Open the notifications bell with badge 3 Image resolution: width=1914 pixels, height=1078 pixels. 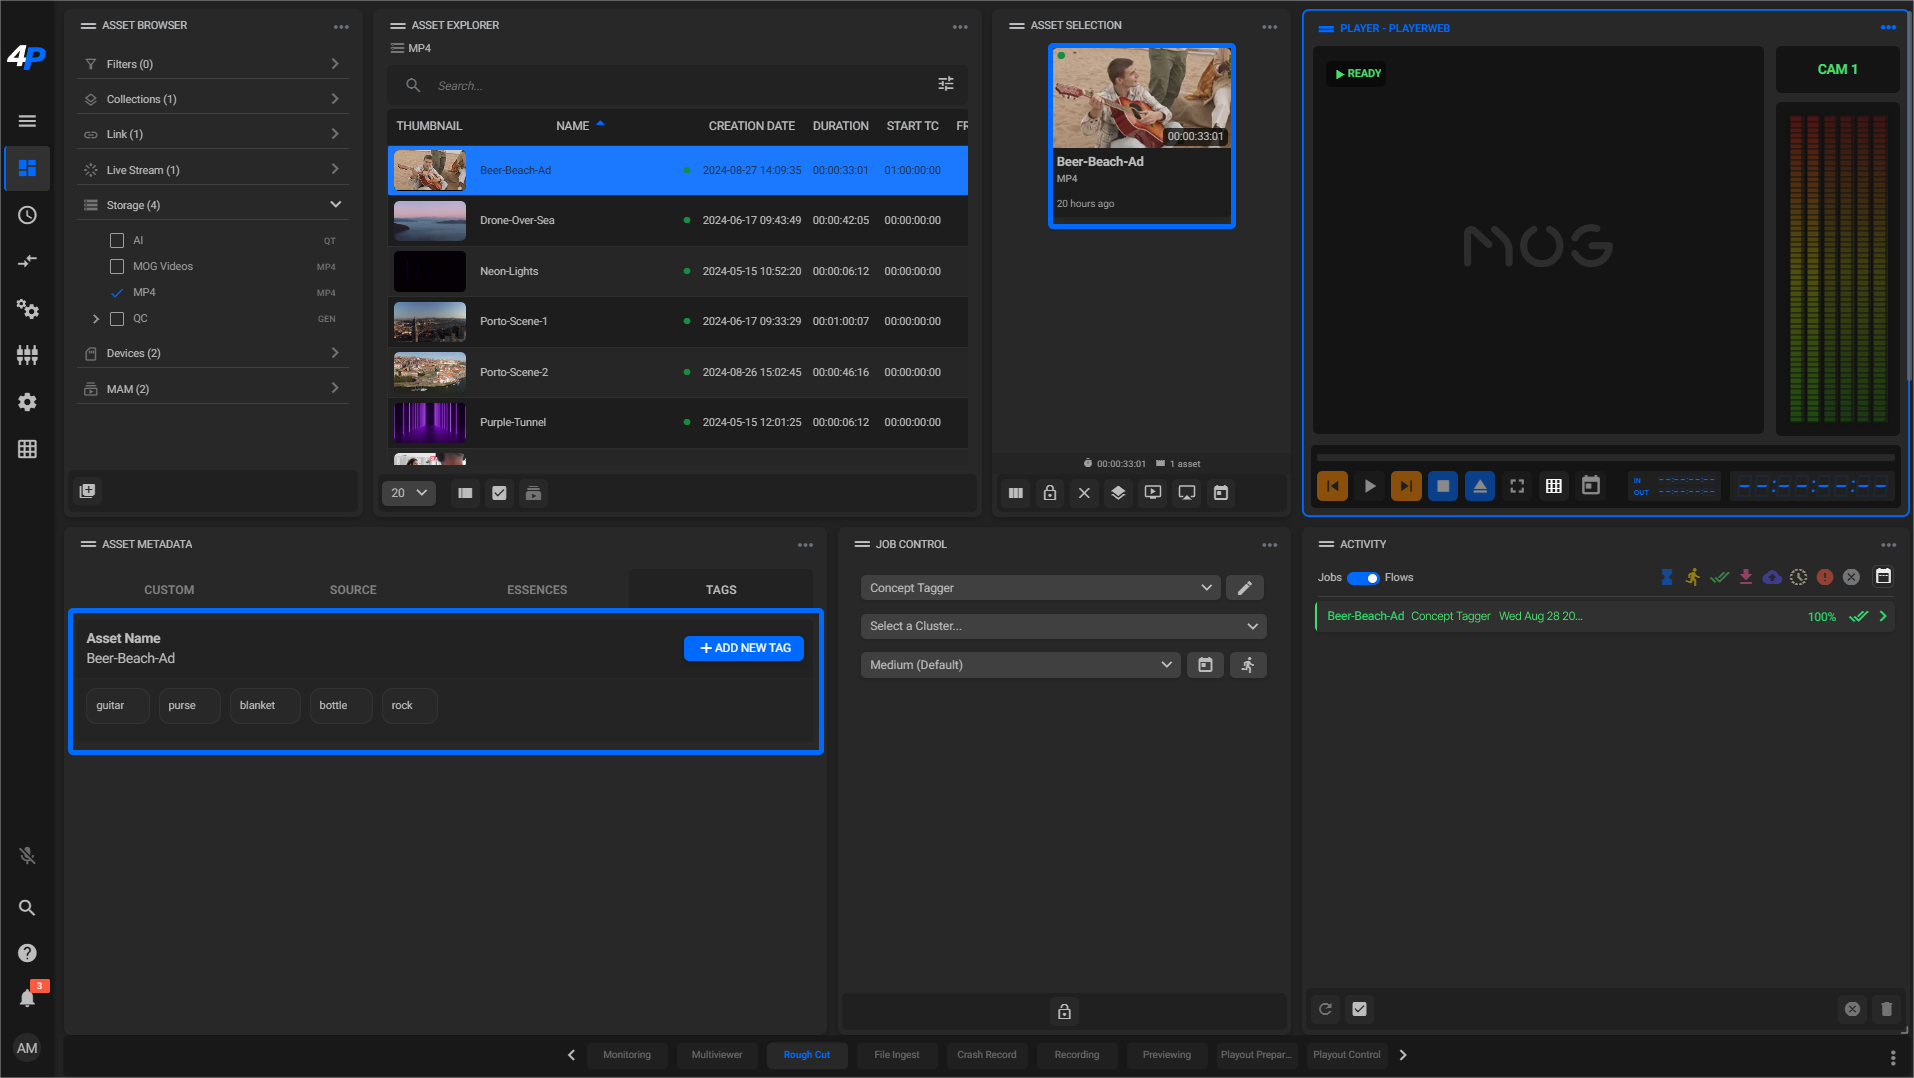[27, 998]
